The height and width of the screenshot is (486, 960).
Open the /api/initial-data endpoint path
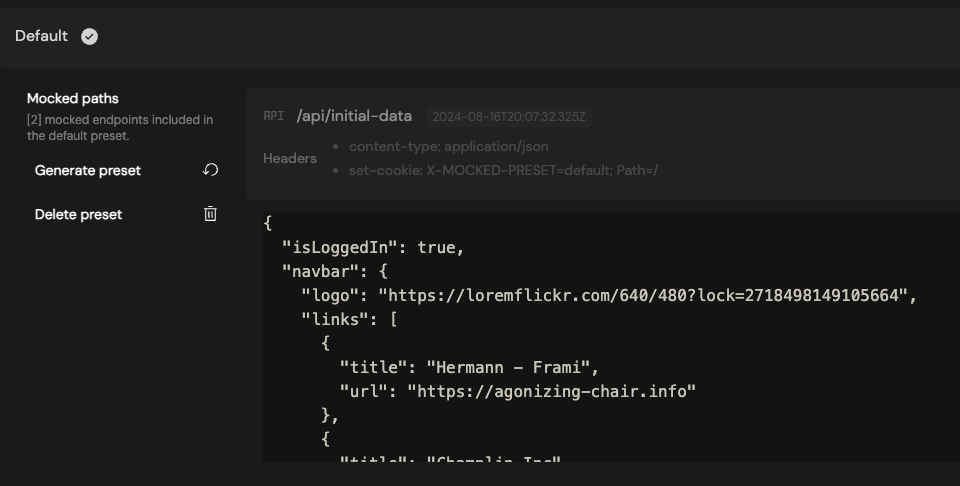pos(354,116)
